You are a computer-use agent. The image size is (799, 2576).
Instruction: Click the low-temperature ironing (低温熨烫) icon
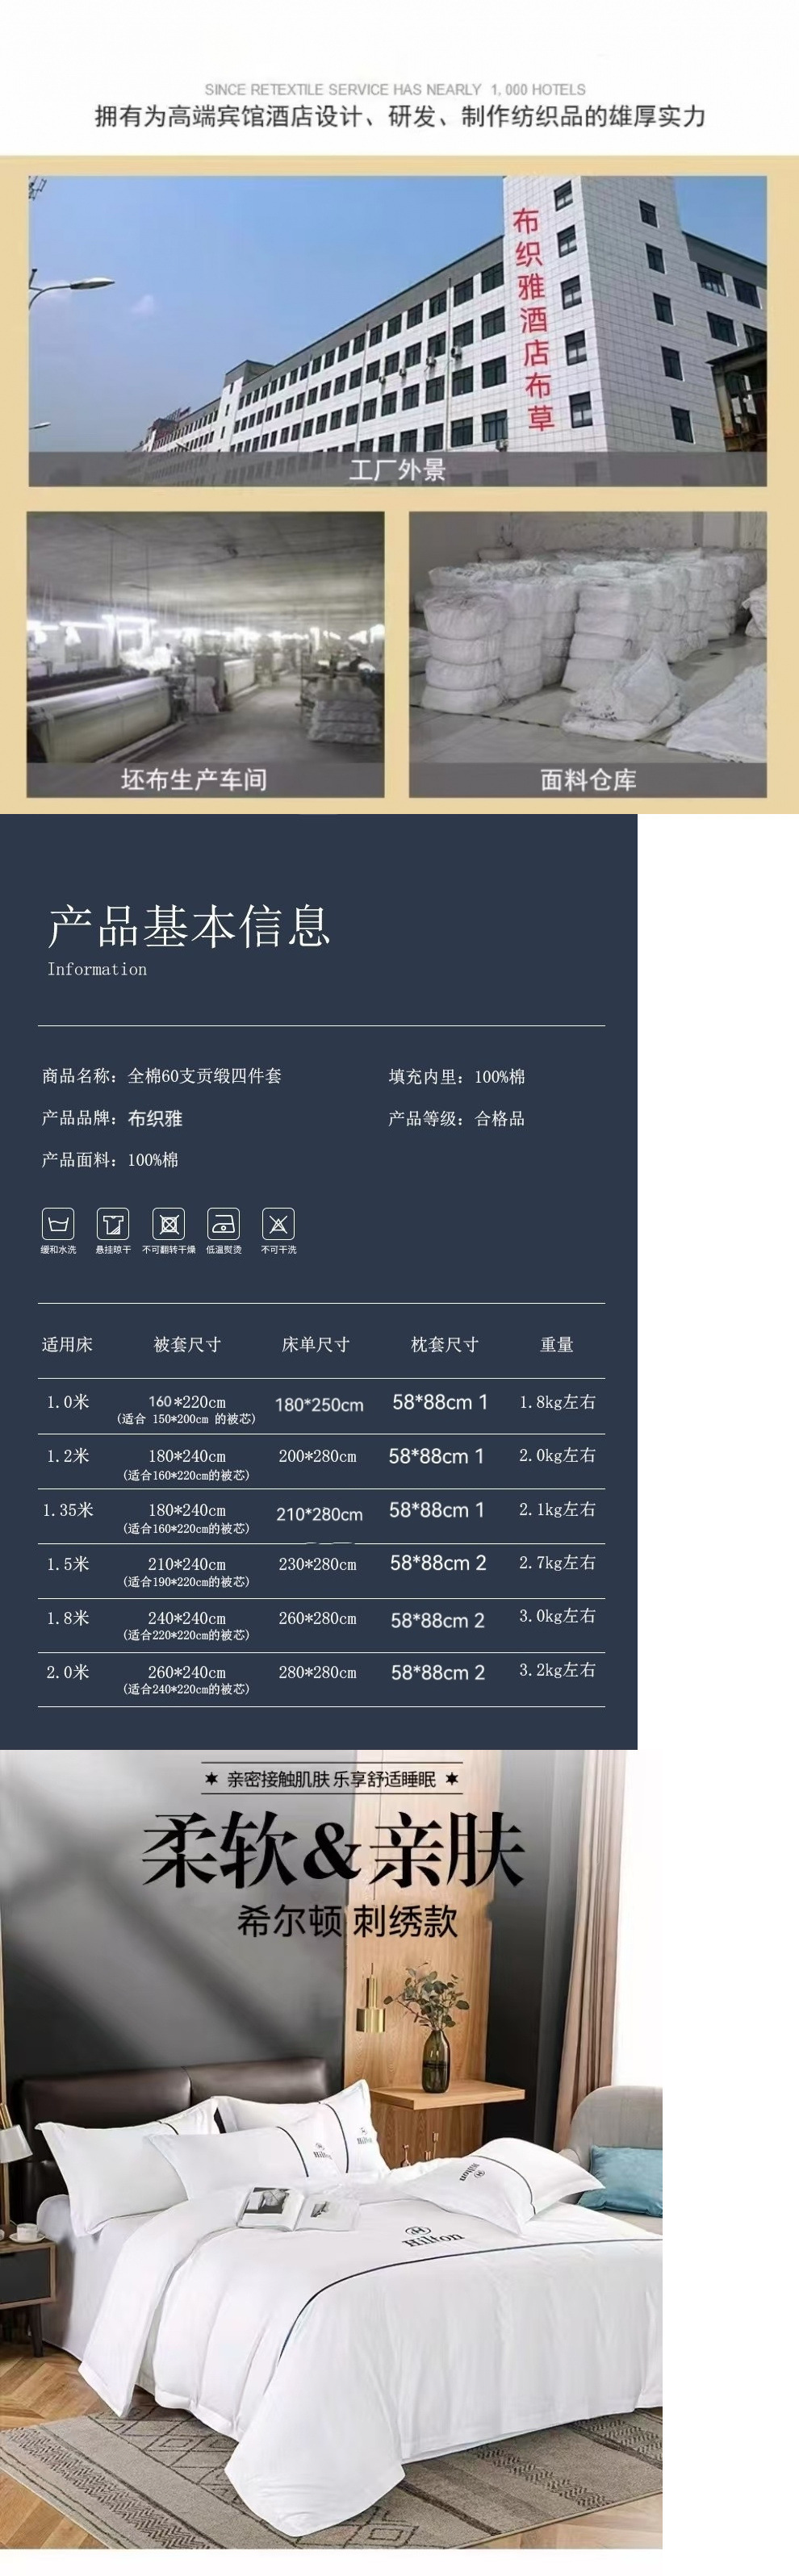(223, 1223)
